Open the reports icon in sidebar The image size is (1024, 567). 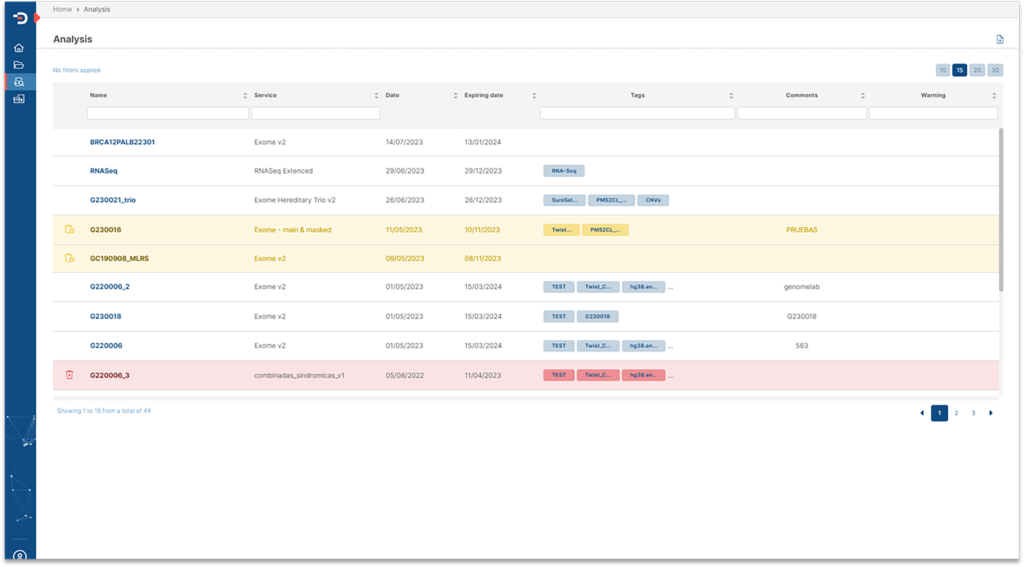pos(19,99)
